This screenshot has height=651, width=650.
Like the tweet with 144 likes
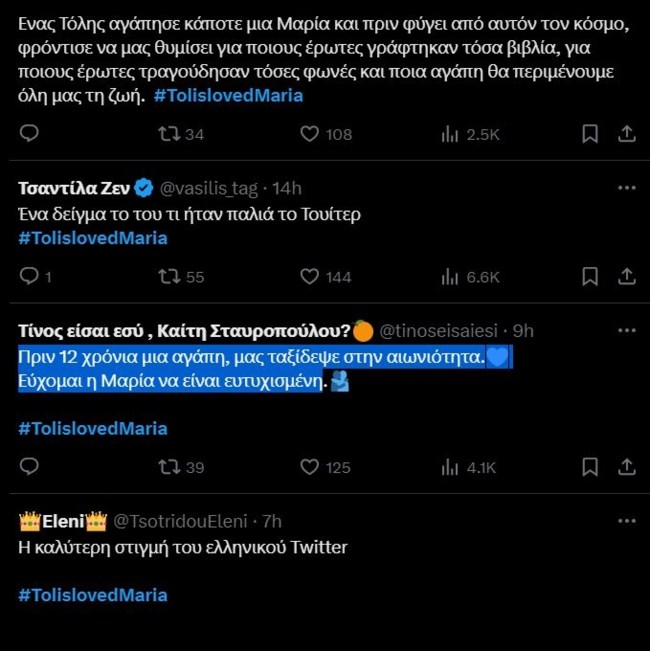310,276
